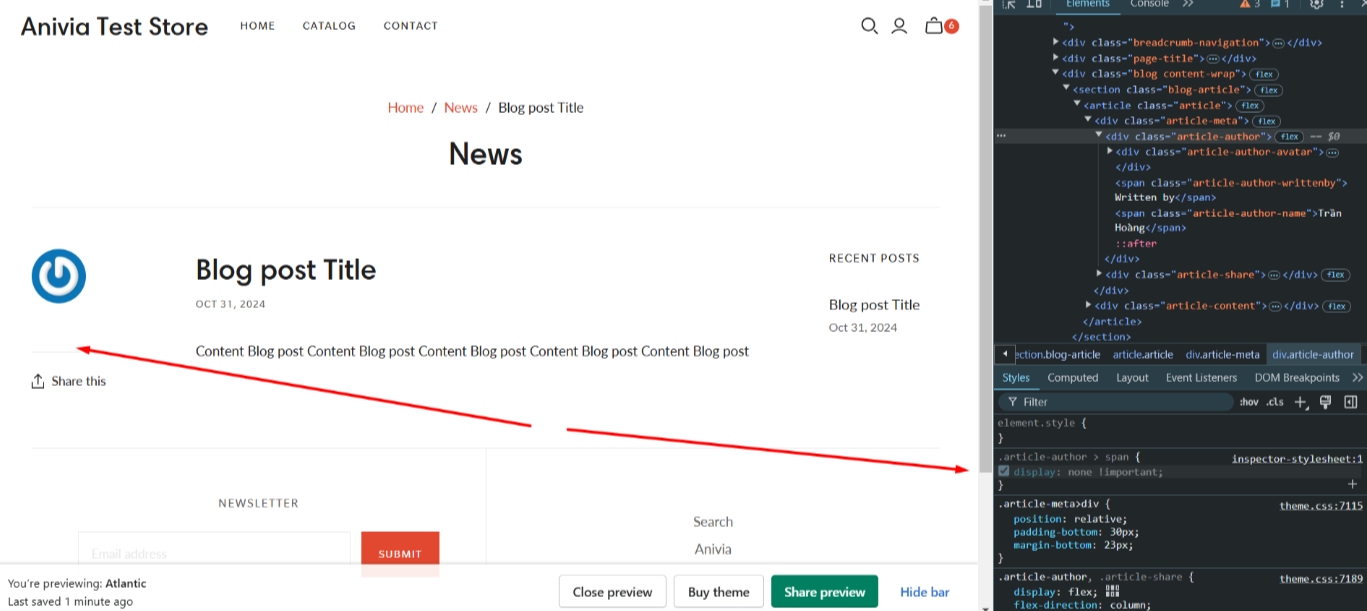Go to CATALOG in store menu

click(x=329, y=26)
